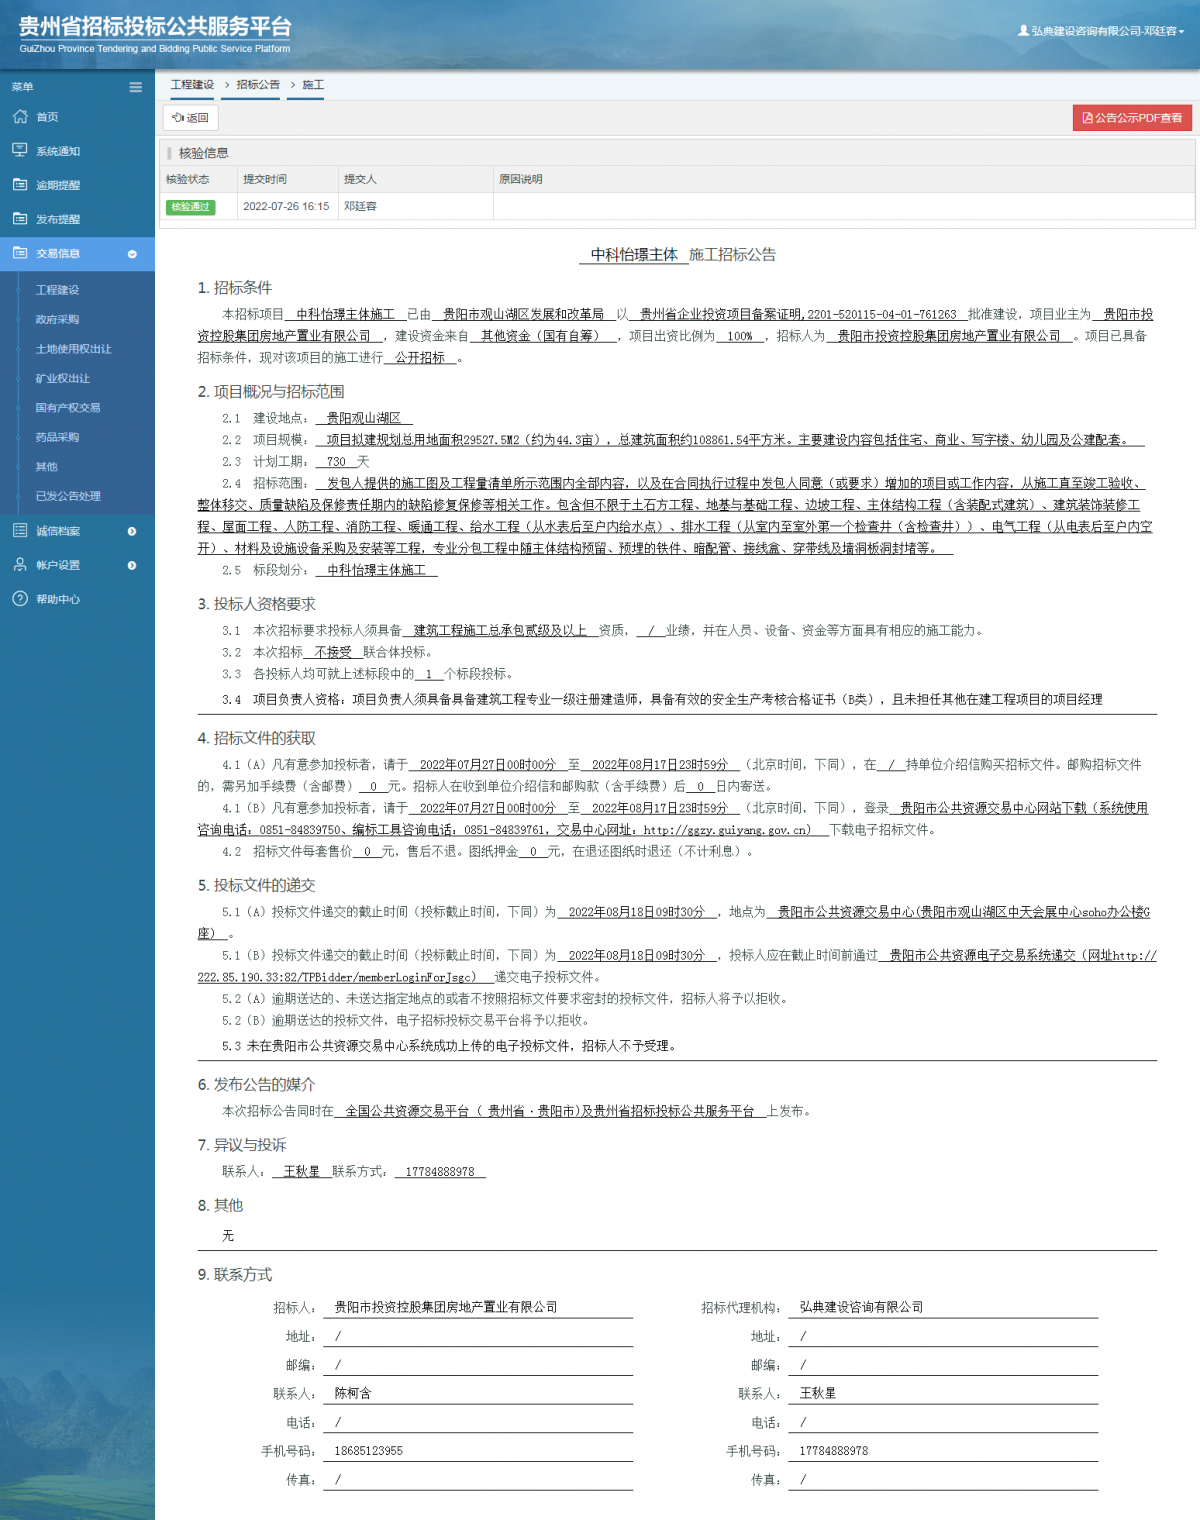Click the 返回 back button
The image size is (1200, 1520).
pos(189,118)
